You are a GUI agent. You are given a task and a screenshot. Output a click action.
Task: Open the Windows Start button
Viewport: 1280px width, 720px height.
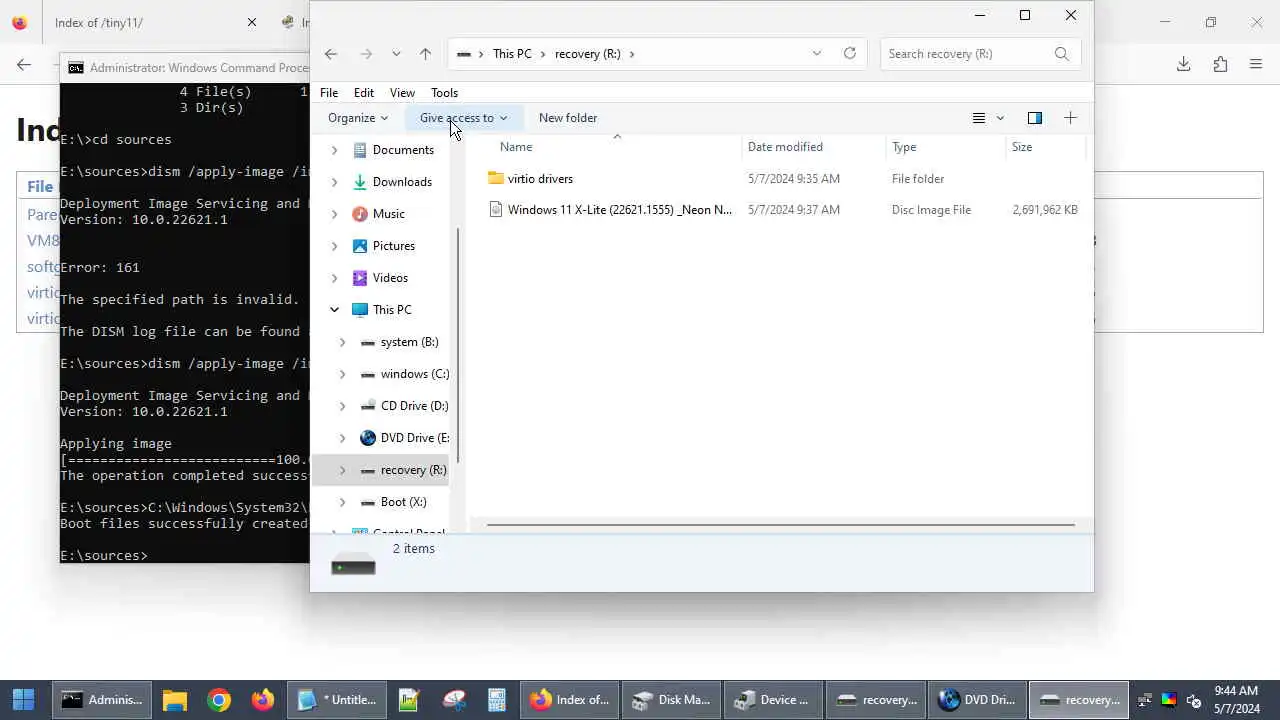24,700
